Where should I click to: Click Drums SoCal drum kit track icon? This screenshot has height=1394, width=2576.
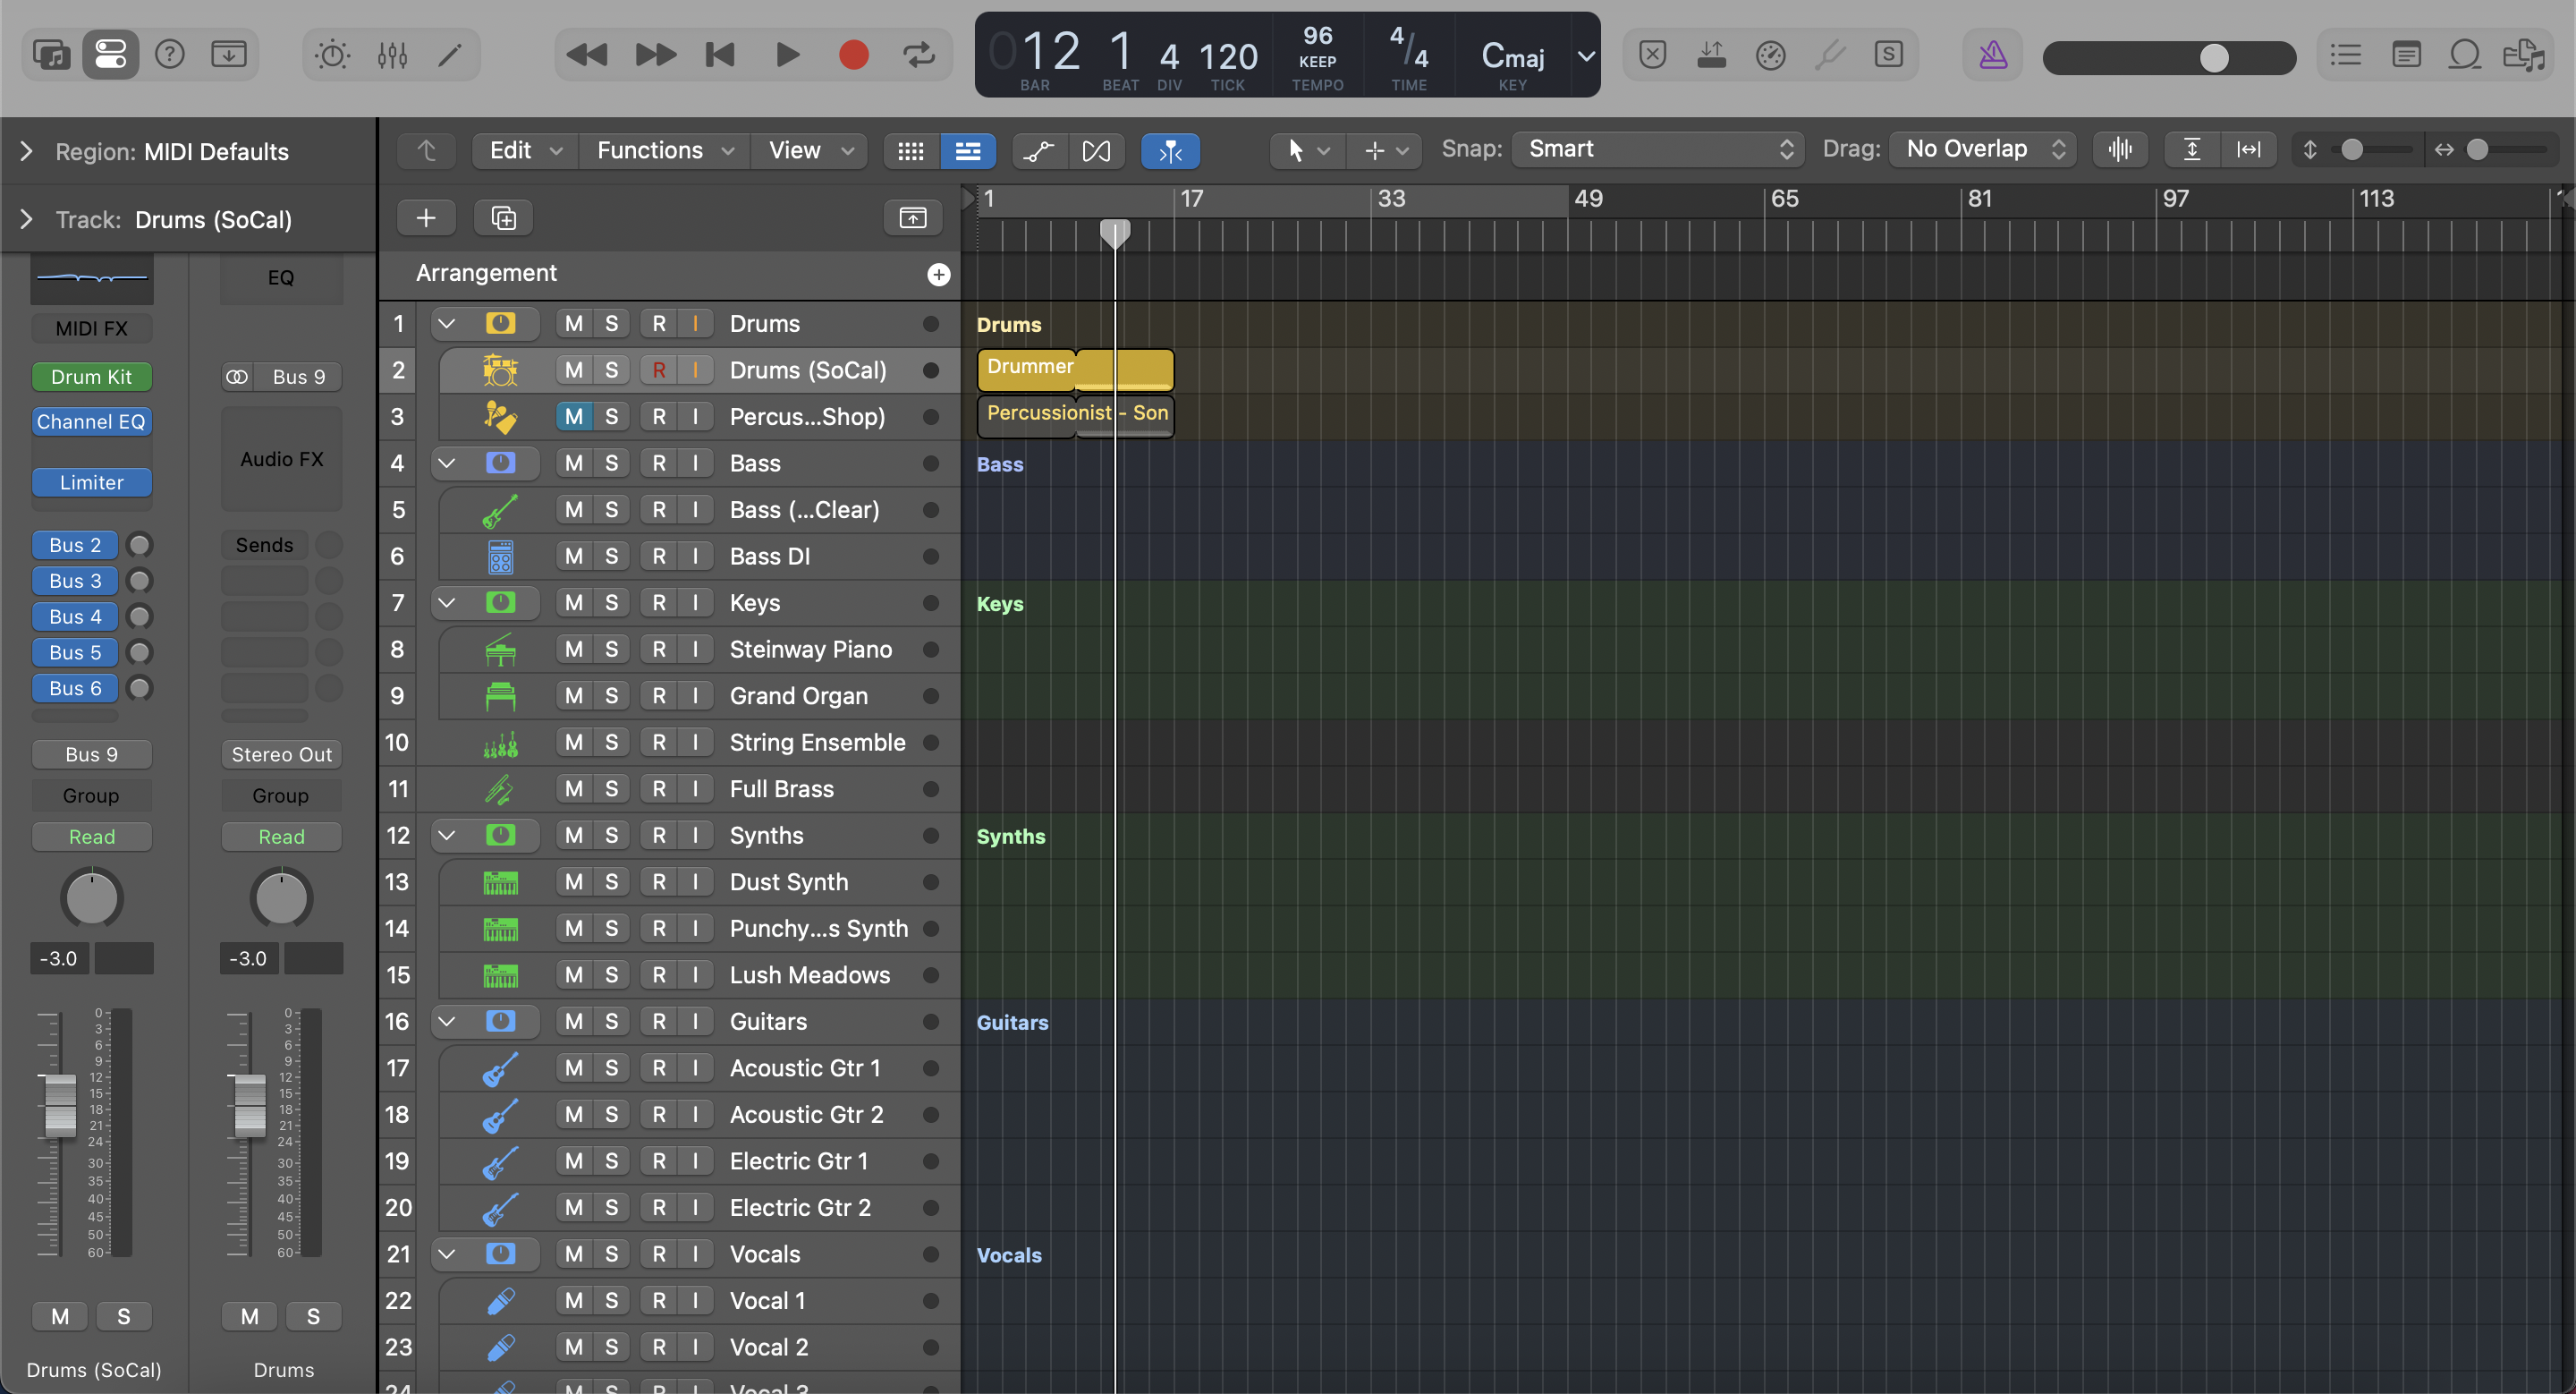coord(500,370)
